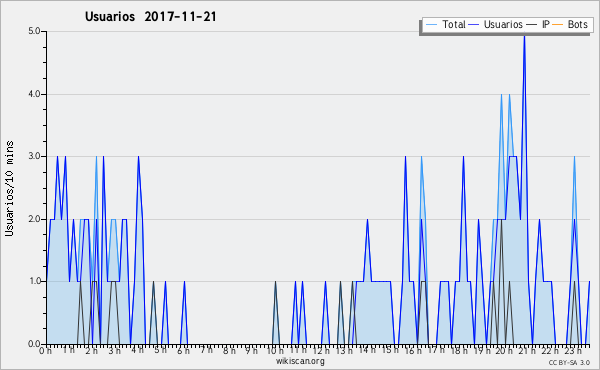600x370 pixels.
Task: Click the chart title Usuarios 2017-11-21
Action: [x=151, y=17]
